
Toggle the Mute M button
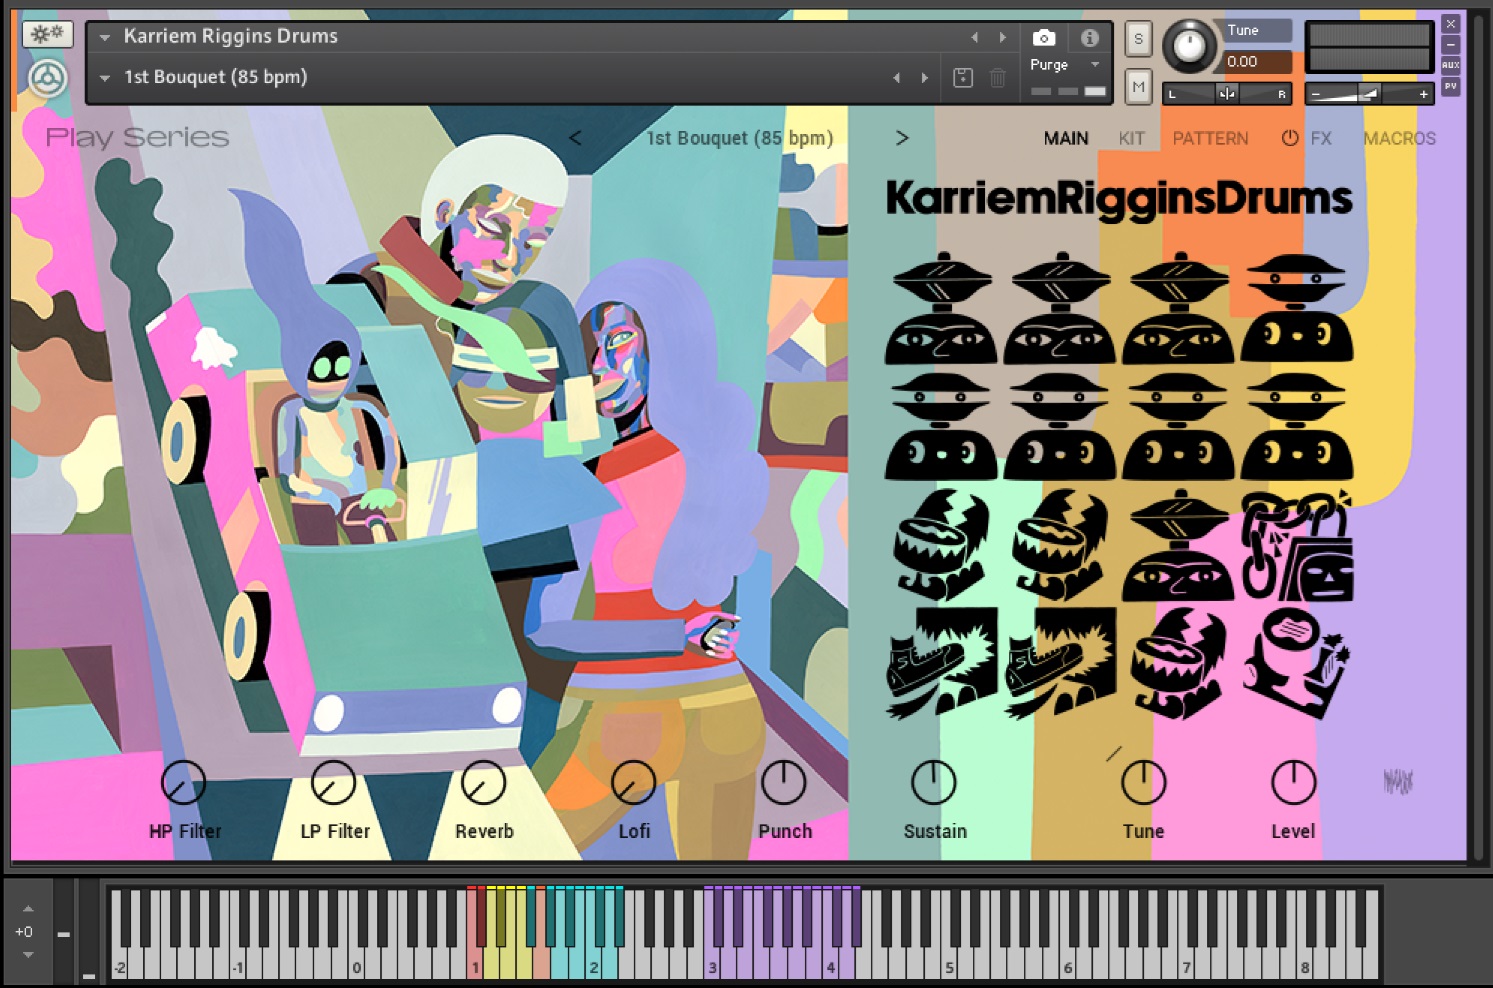(1138, 86)
